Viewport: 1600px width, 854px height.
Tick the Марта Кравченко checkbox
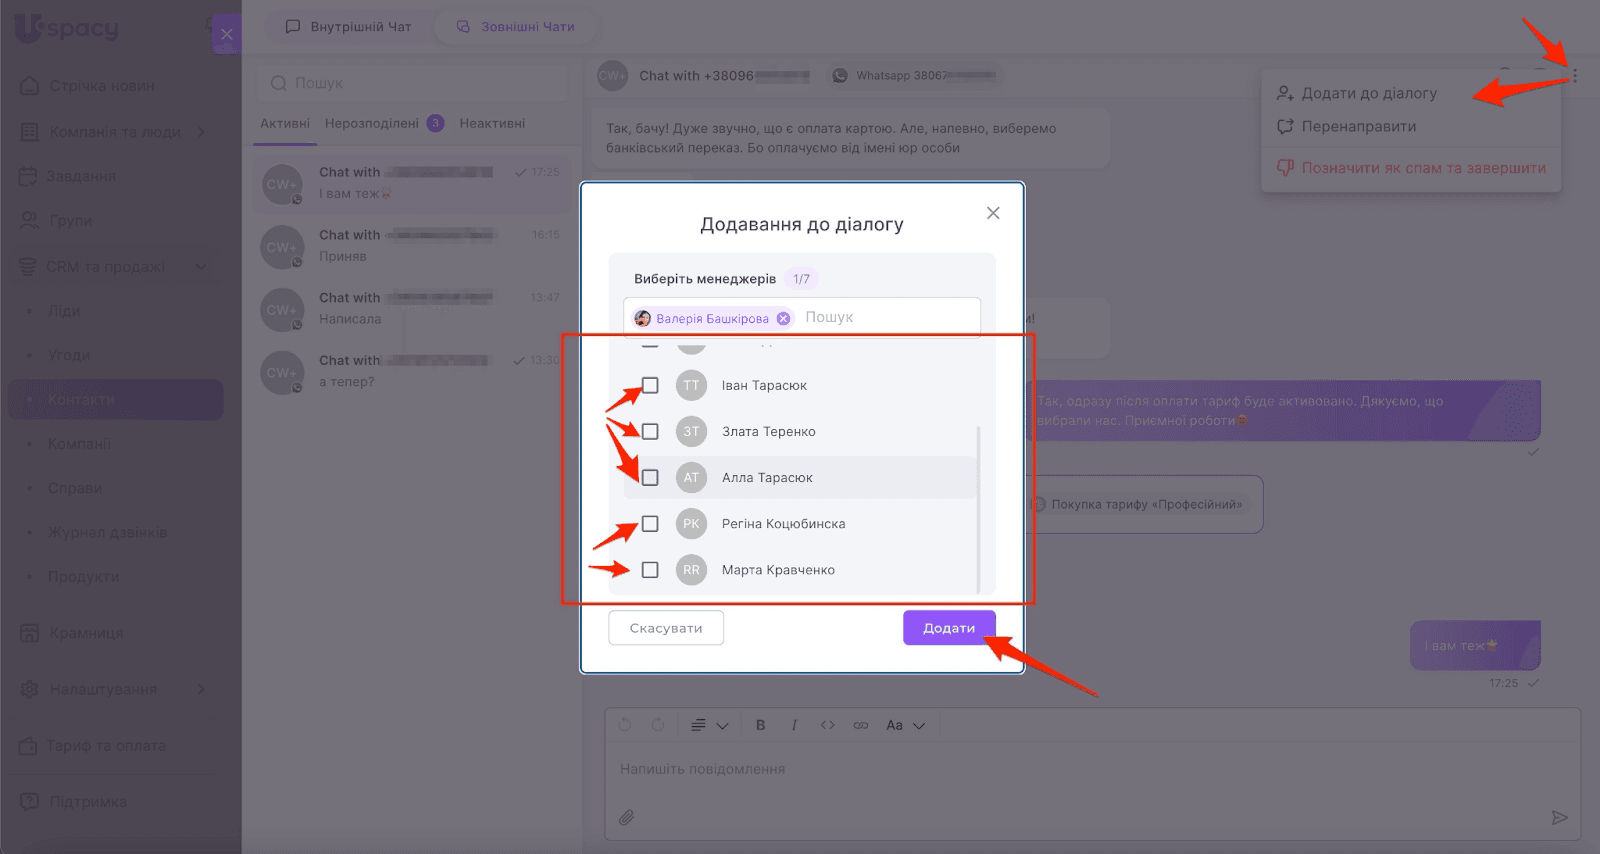pos(650,569)
